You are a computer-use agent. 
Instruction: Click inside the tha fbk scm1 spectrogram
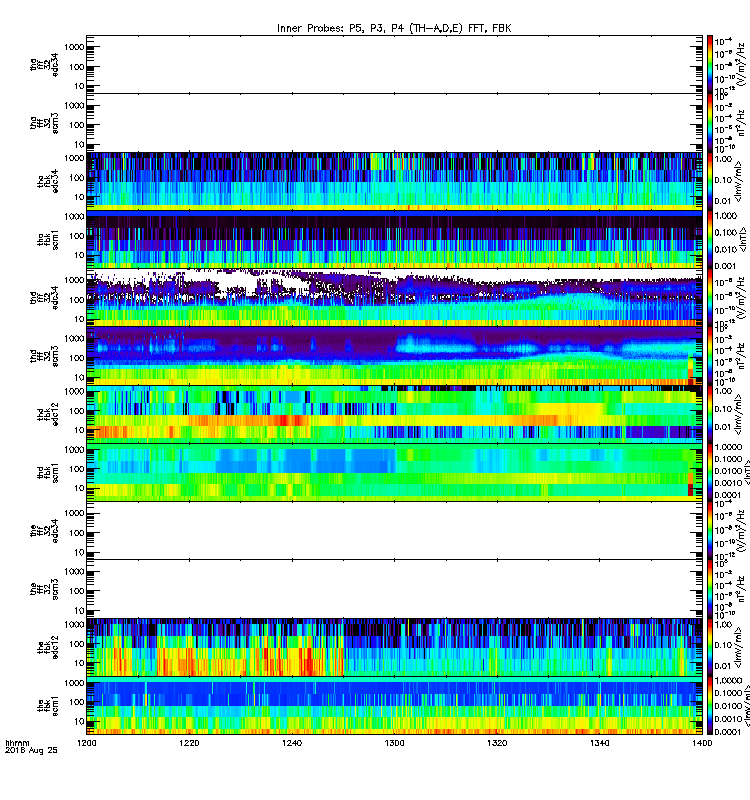click(394, 239)
